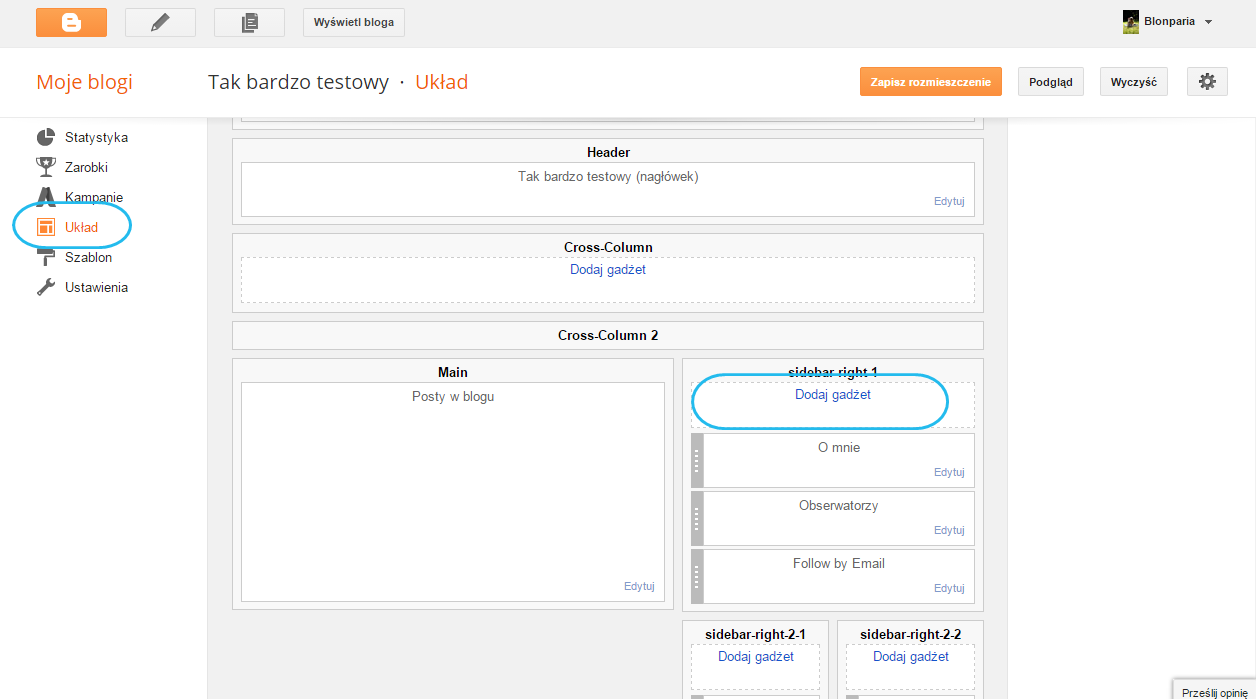Add gadget in Cross-Column section

(608, 270)
